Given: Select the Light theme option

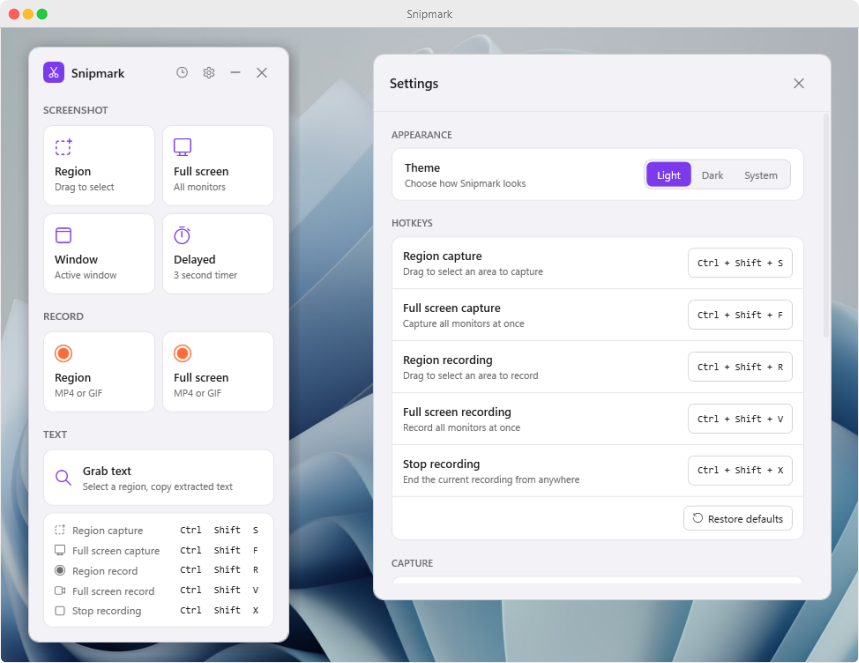Looking at the screenshot, I should coord(668,175).
